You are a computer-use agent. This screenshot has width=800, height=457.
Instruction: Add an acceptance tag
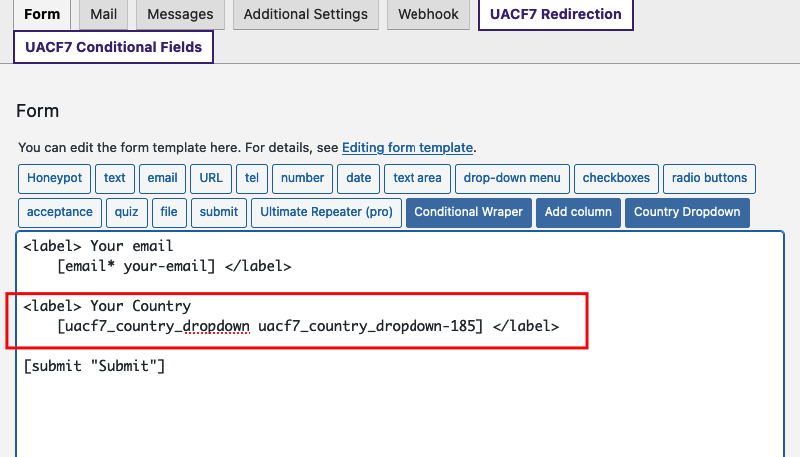pos(60,213)
